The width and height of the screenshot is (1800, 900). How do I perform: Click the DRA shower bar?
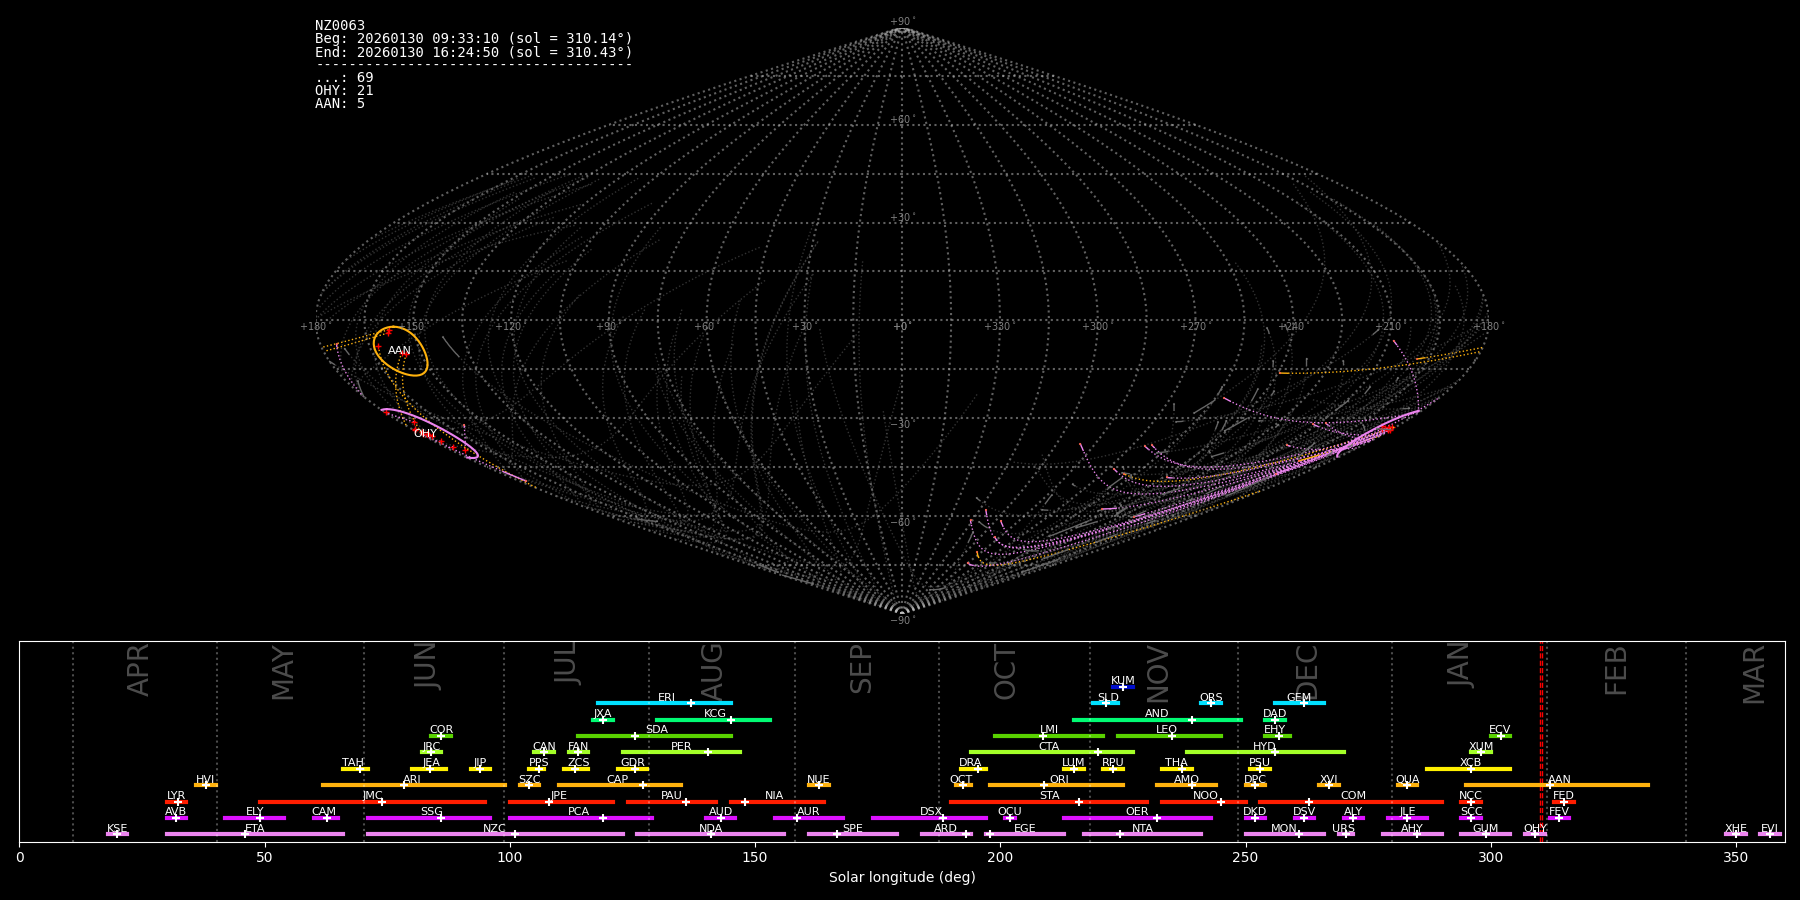point(973,769)
